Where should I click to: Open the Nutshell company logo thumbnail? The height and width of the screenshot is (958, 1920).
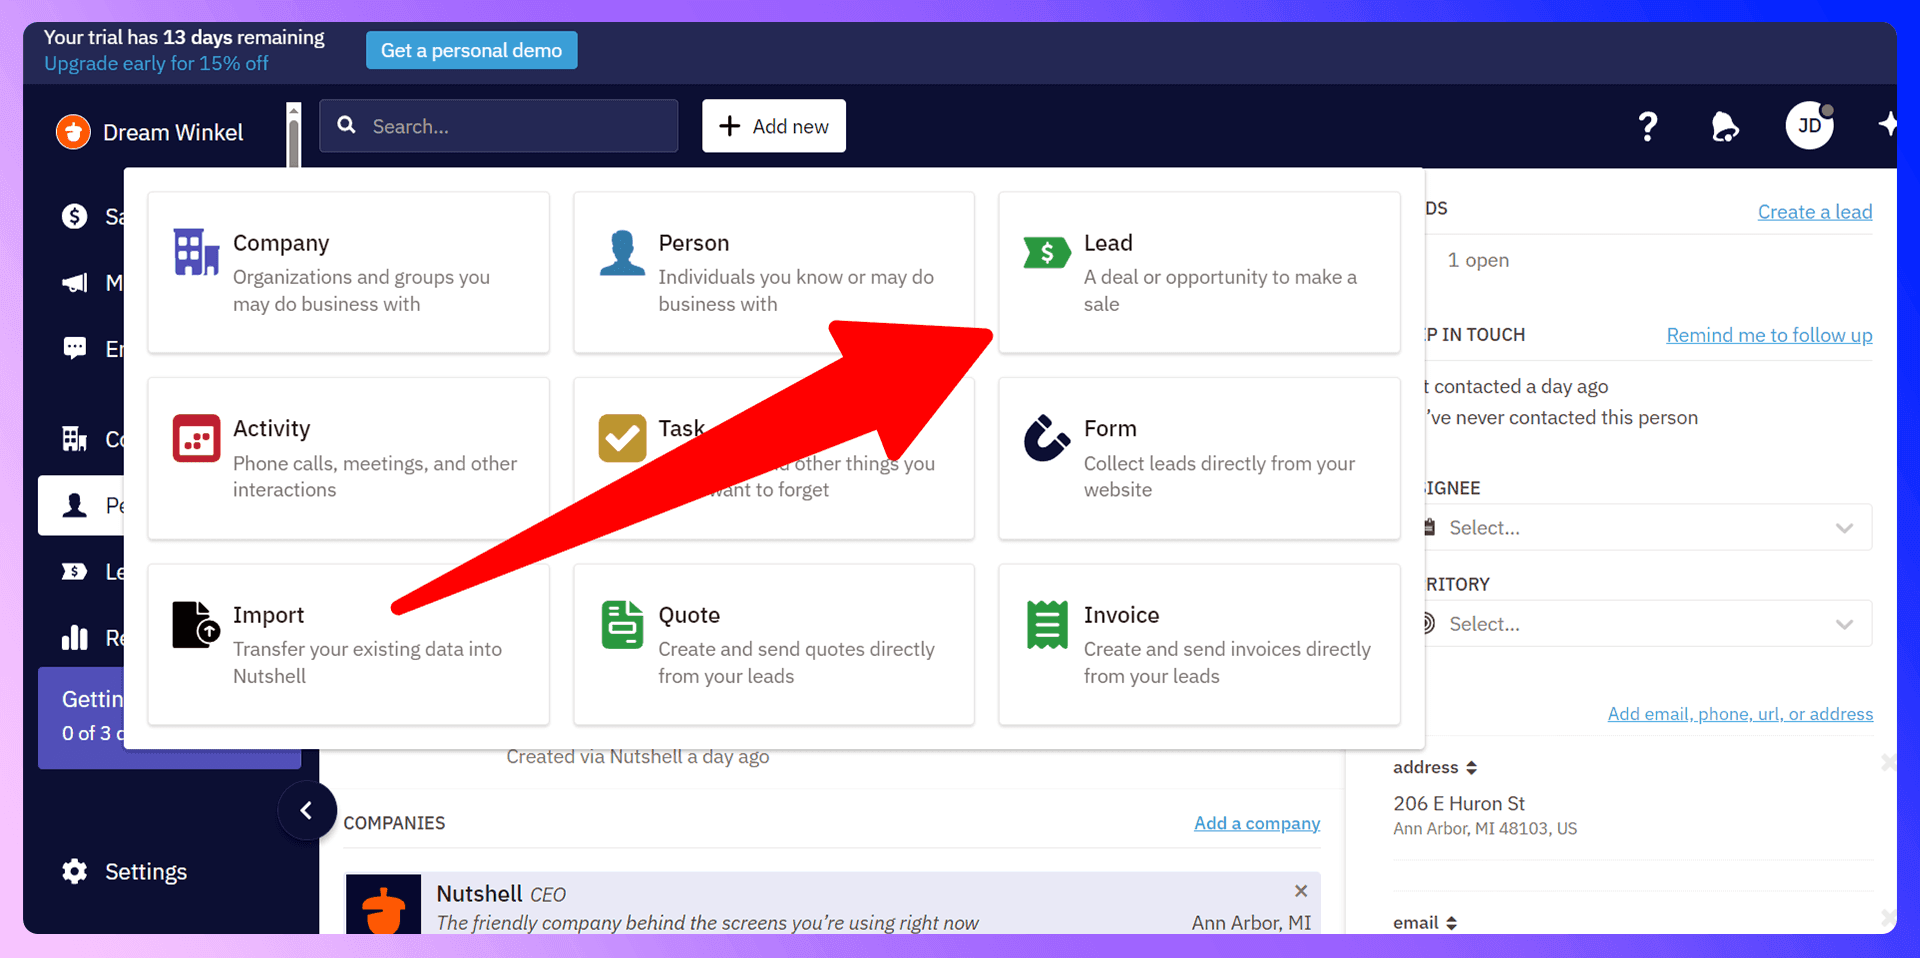tap(383, 905)
